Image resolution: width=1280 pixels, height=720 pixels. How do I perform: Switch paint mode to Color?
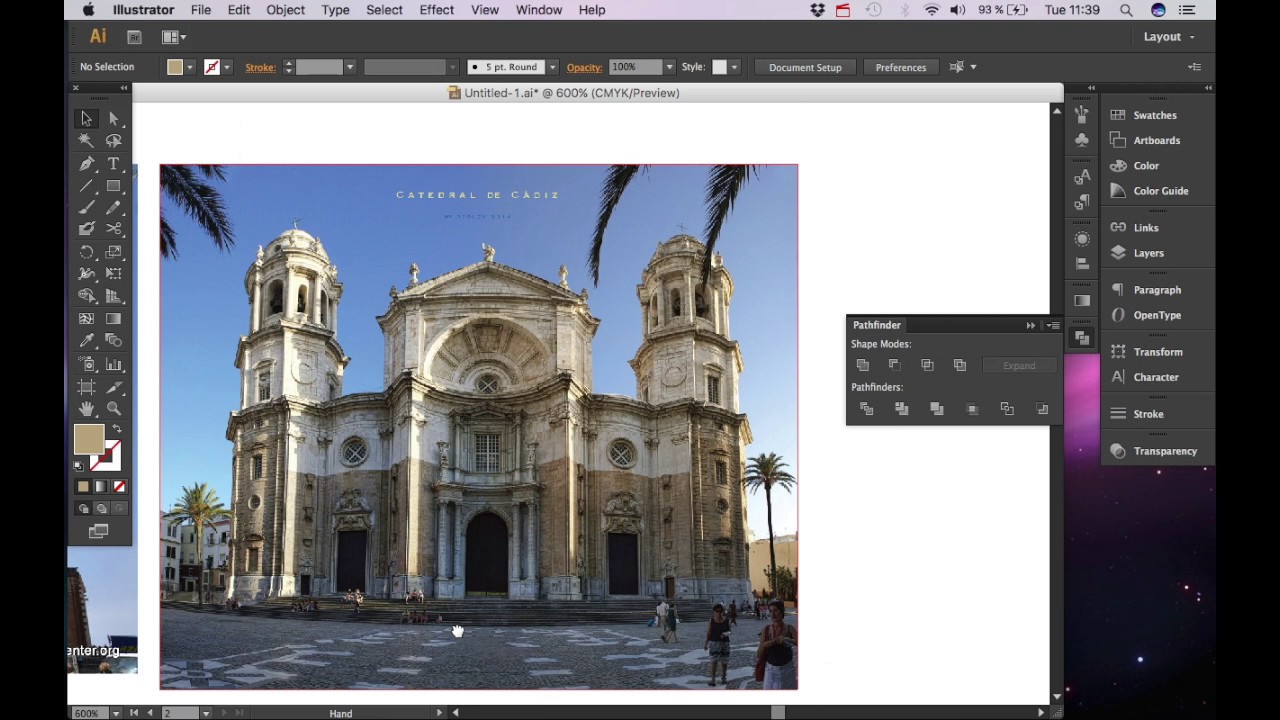point(83,487)
